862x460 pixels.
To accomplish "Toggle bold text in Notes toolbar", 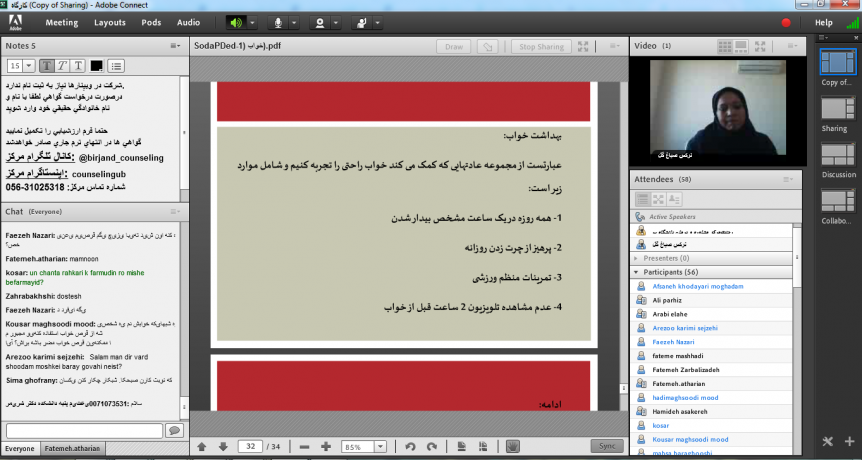I will tap(47, 66).
